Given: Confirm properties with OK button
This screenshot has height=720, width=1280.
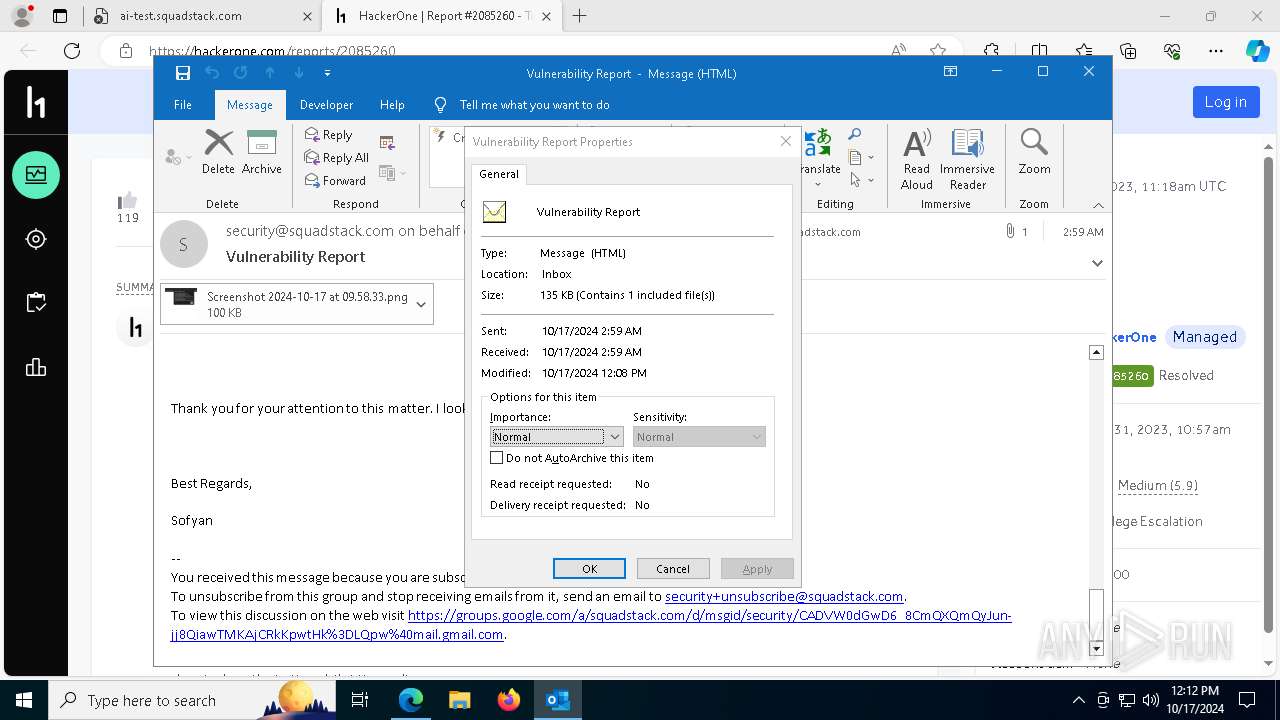Looking at the screenshot, I should 589,569.
